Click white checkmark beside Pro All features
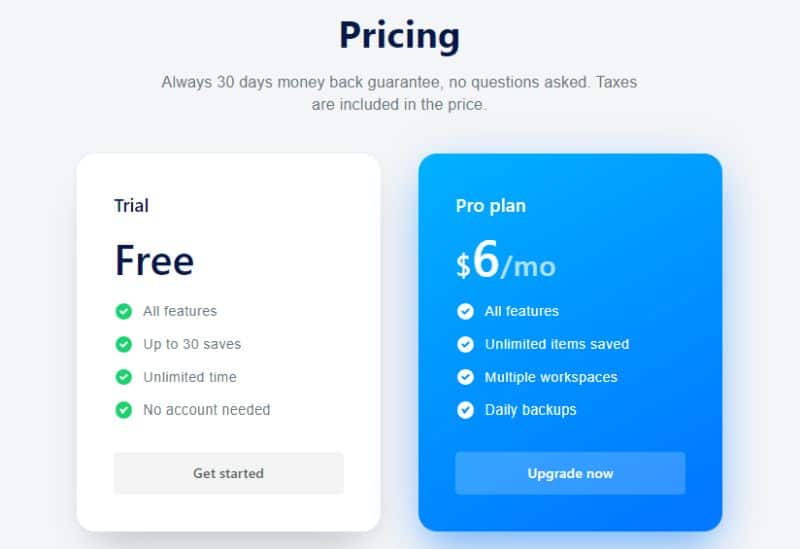The height and width of the screenshot is (549, 800). tap(465, 311)
